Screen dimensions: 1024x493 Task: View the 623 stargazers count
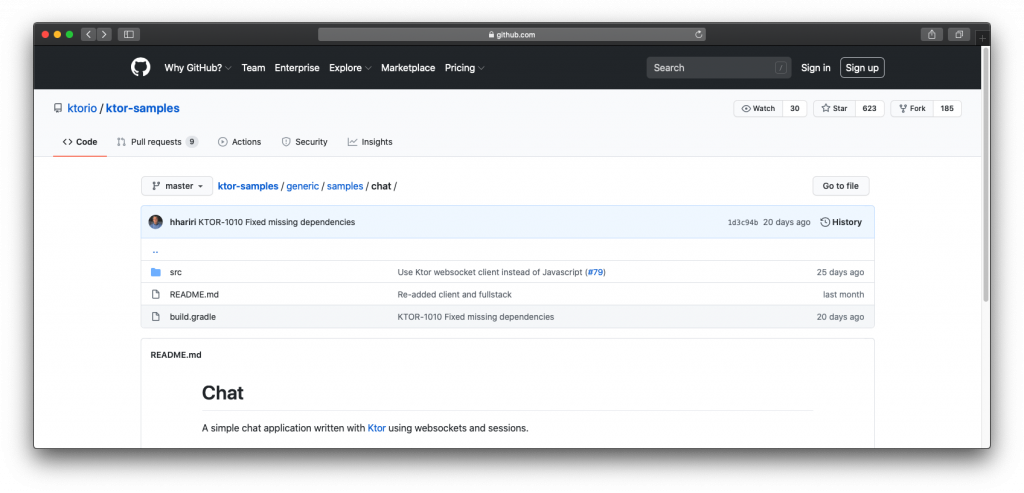(869, 108)
